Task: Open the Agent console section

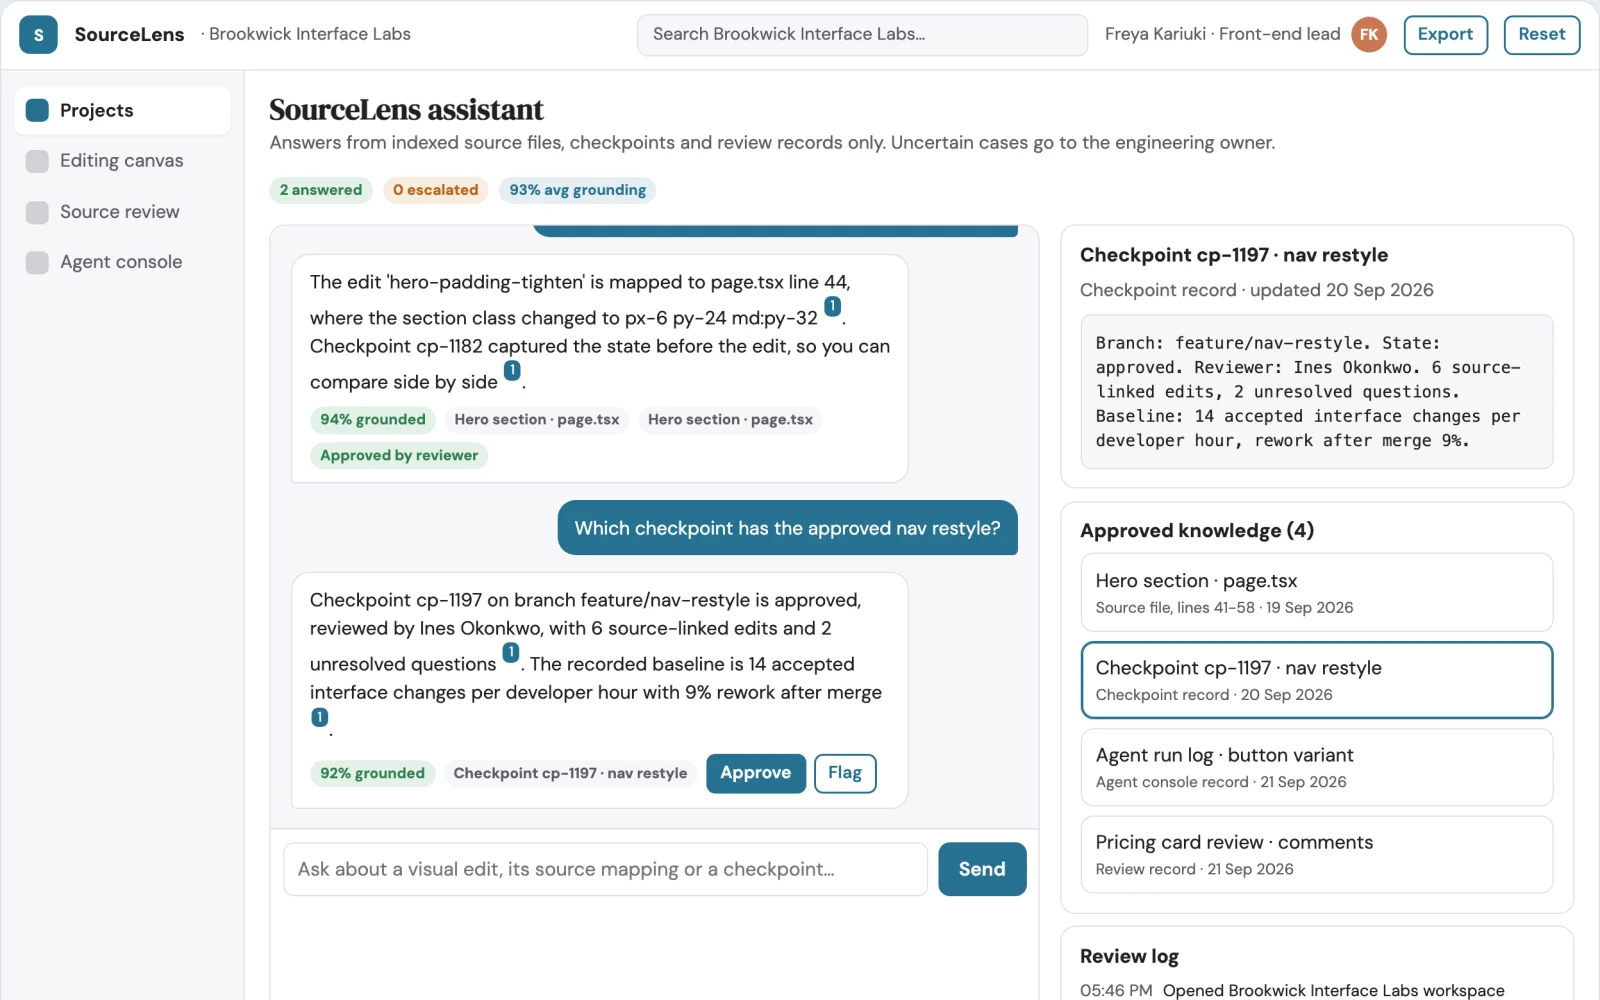Action: (122, 262)
